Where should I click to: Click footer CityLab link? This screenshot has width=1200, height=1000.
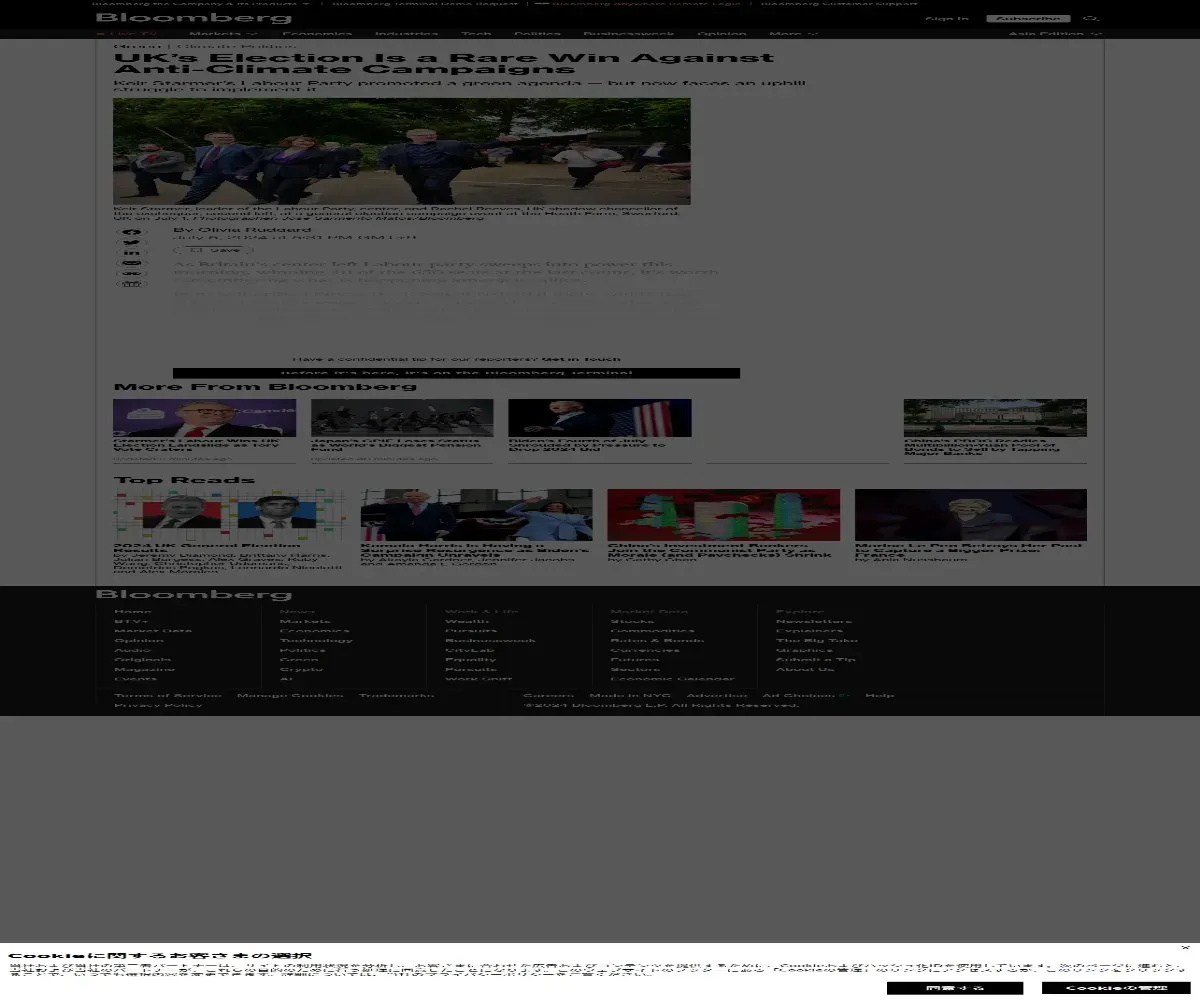(x=470, y=650)
